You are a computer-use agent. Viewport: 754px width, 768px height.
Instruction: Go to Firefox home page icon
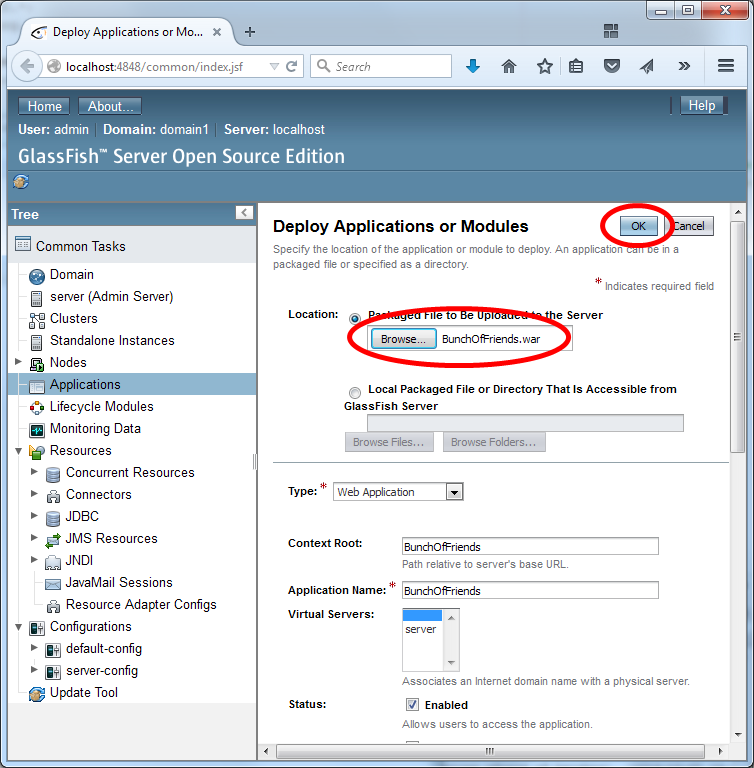(x=509, y=66)
